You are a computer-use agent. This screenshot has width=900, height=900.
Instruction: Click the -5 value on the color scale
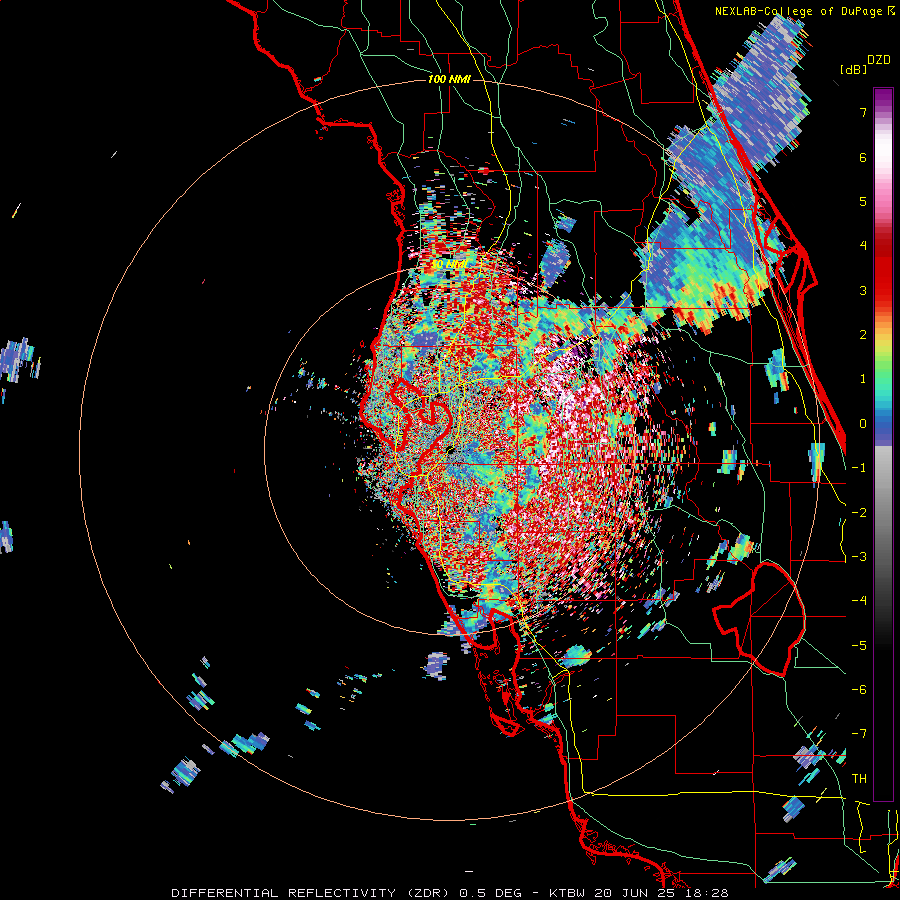[859, 646]
